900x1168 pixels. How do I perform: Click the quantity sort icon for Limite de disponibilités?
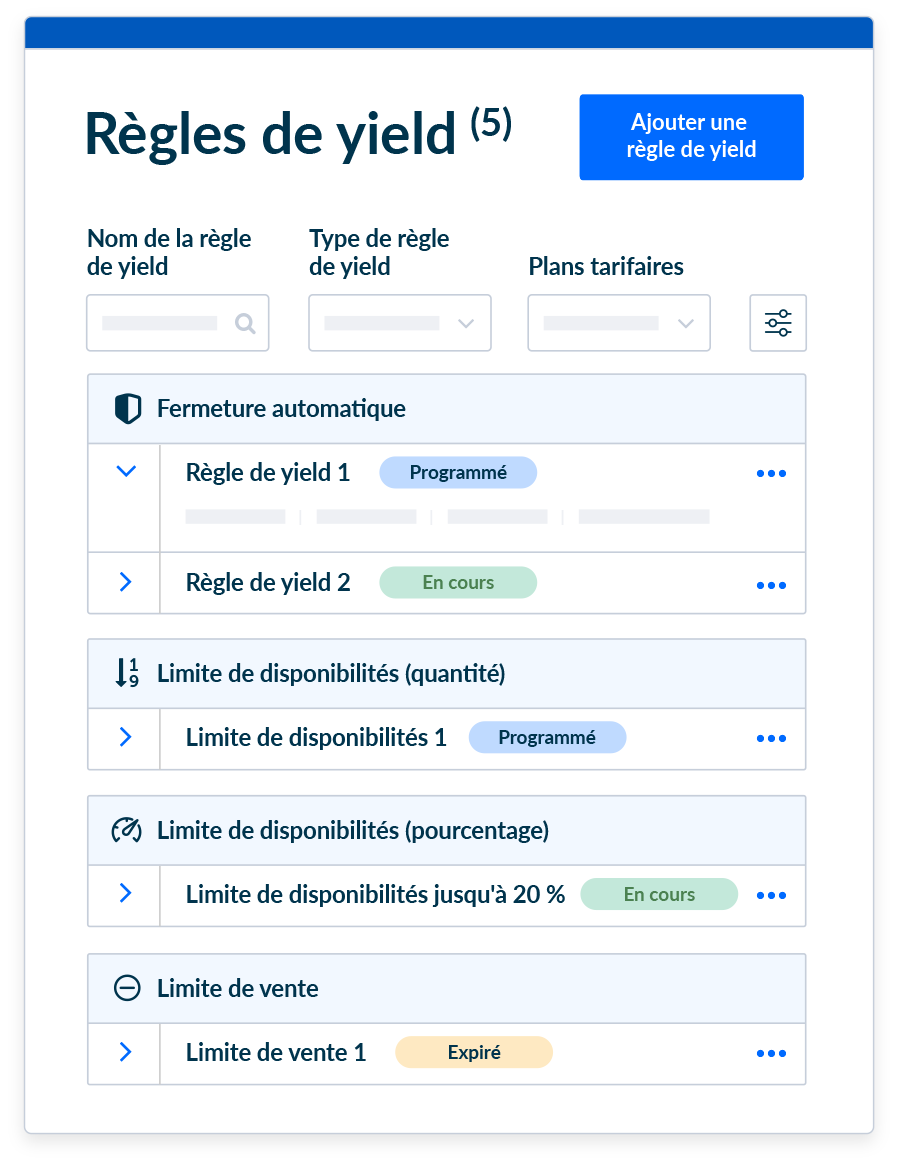pyautogui.click(x=127, y=673)
